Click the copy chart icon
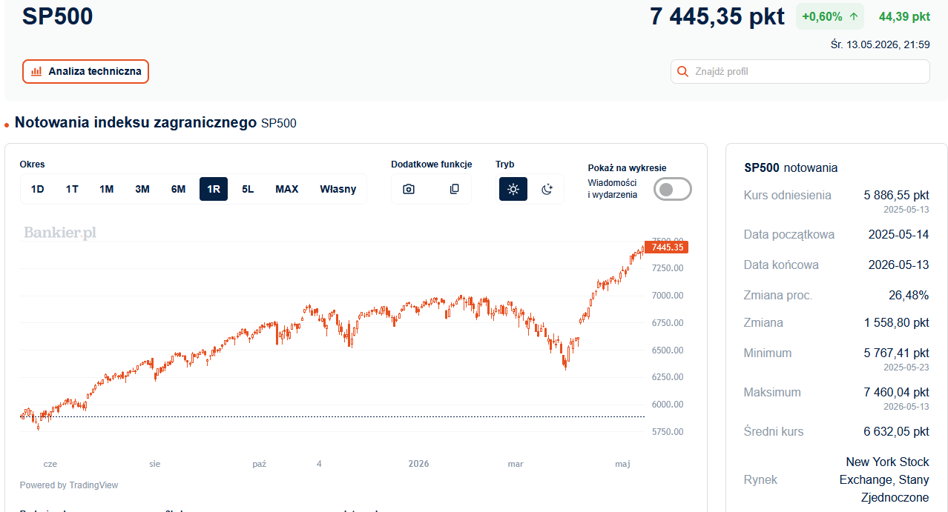948x512 pixels. [454, 189]
